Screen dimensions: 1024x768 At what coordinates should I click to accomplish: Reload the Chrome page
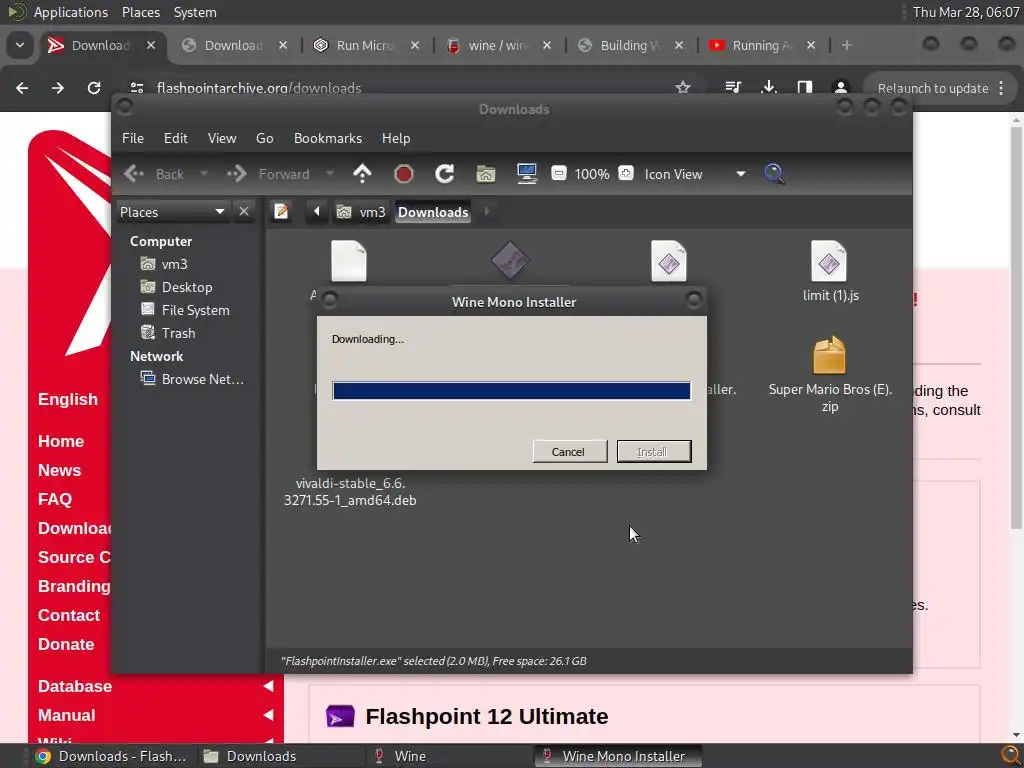(94, 88)
